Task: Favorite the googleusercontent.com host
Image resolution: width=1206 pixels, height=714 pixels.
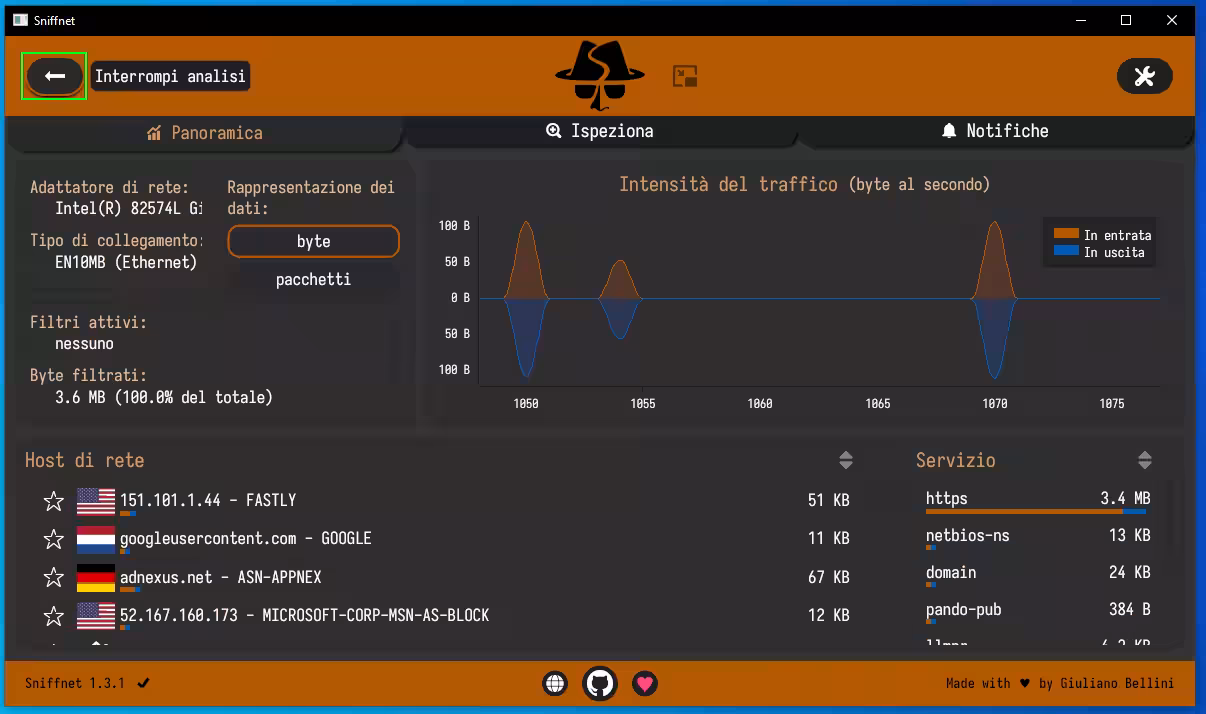Action: click(53, 538)
